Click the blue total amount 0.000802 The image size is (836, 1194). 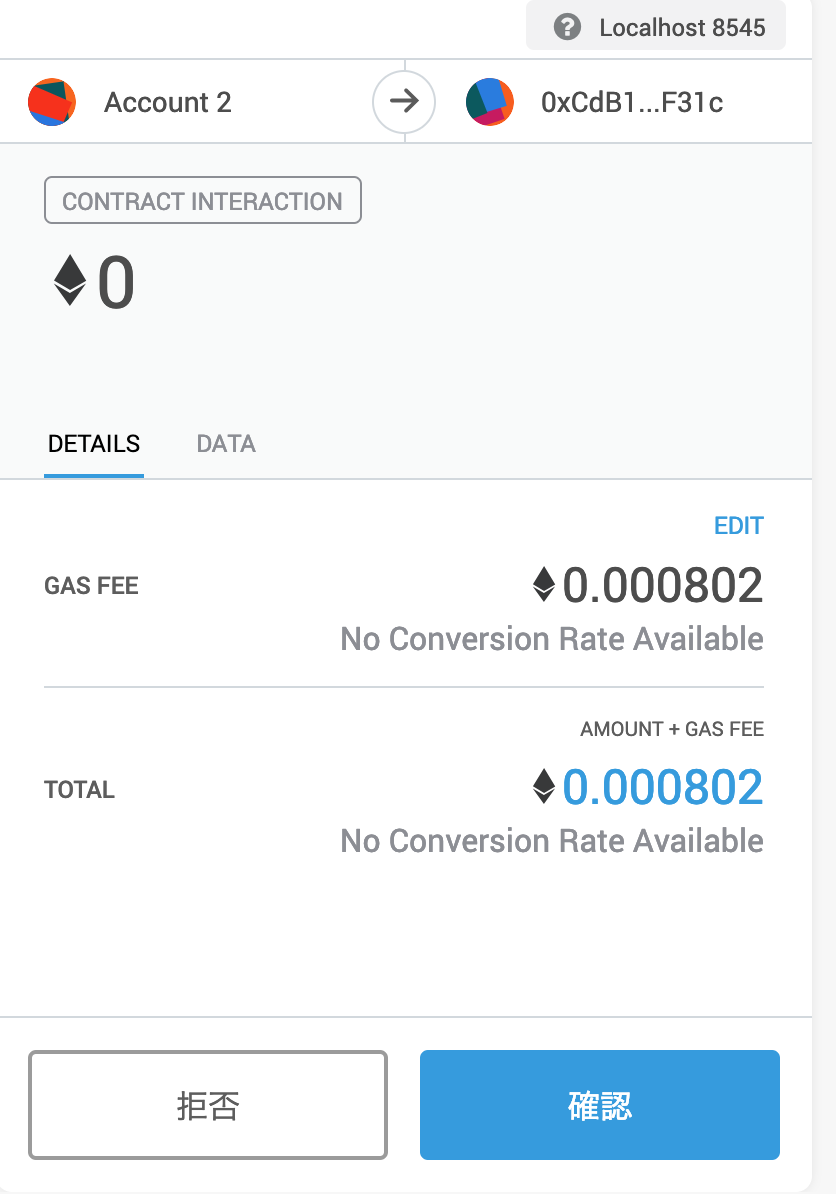[x=663, y=787]
